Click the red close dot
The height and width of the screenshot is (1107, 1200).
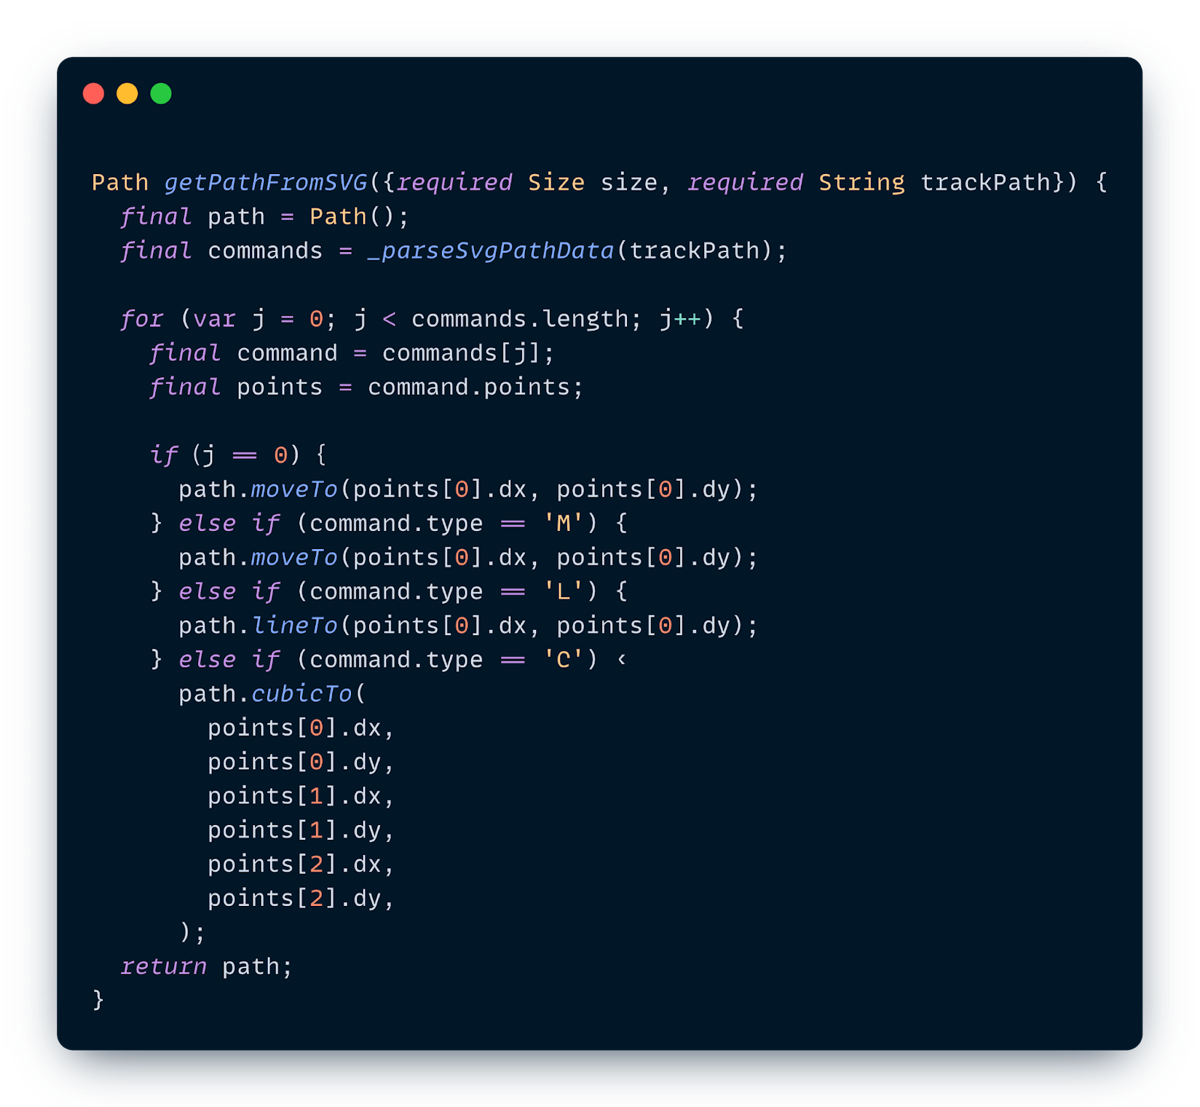(x=93, y=94)
